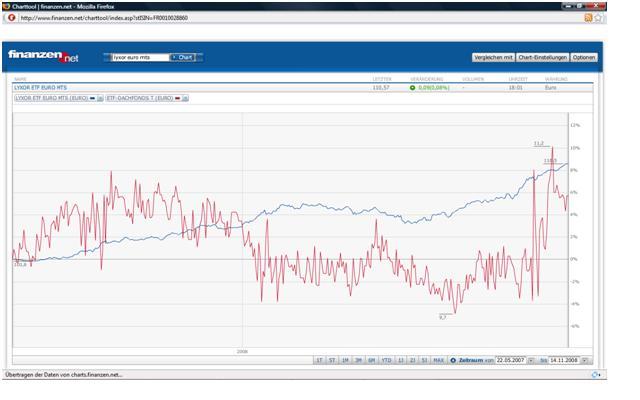The height and width of the screenshot is (400, 640).
Task: Select the 1T time range
Action: 319,360
